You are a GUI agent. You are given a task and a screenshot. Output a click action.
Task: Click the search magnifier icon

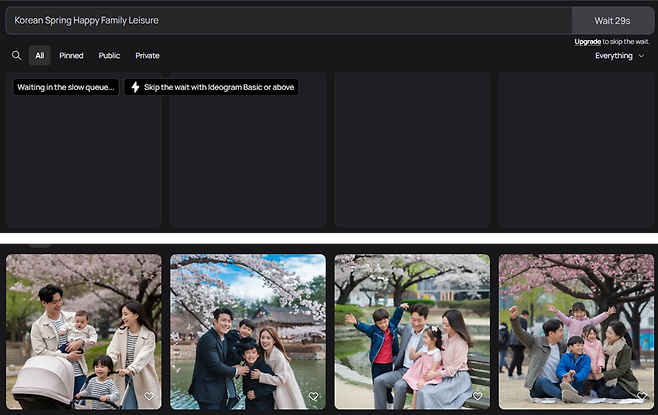(x=16, y=55)
